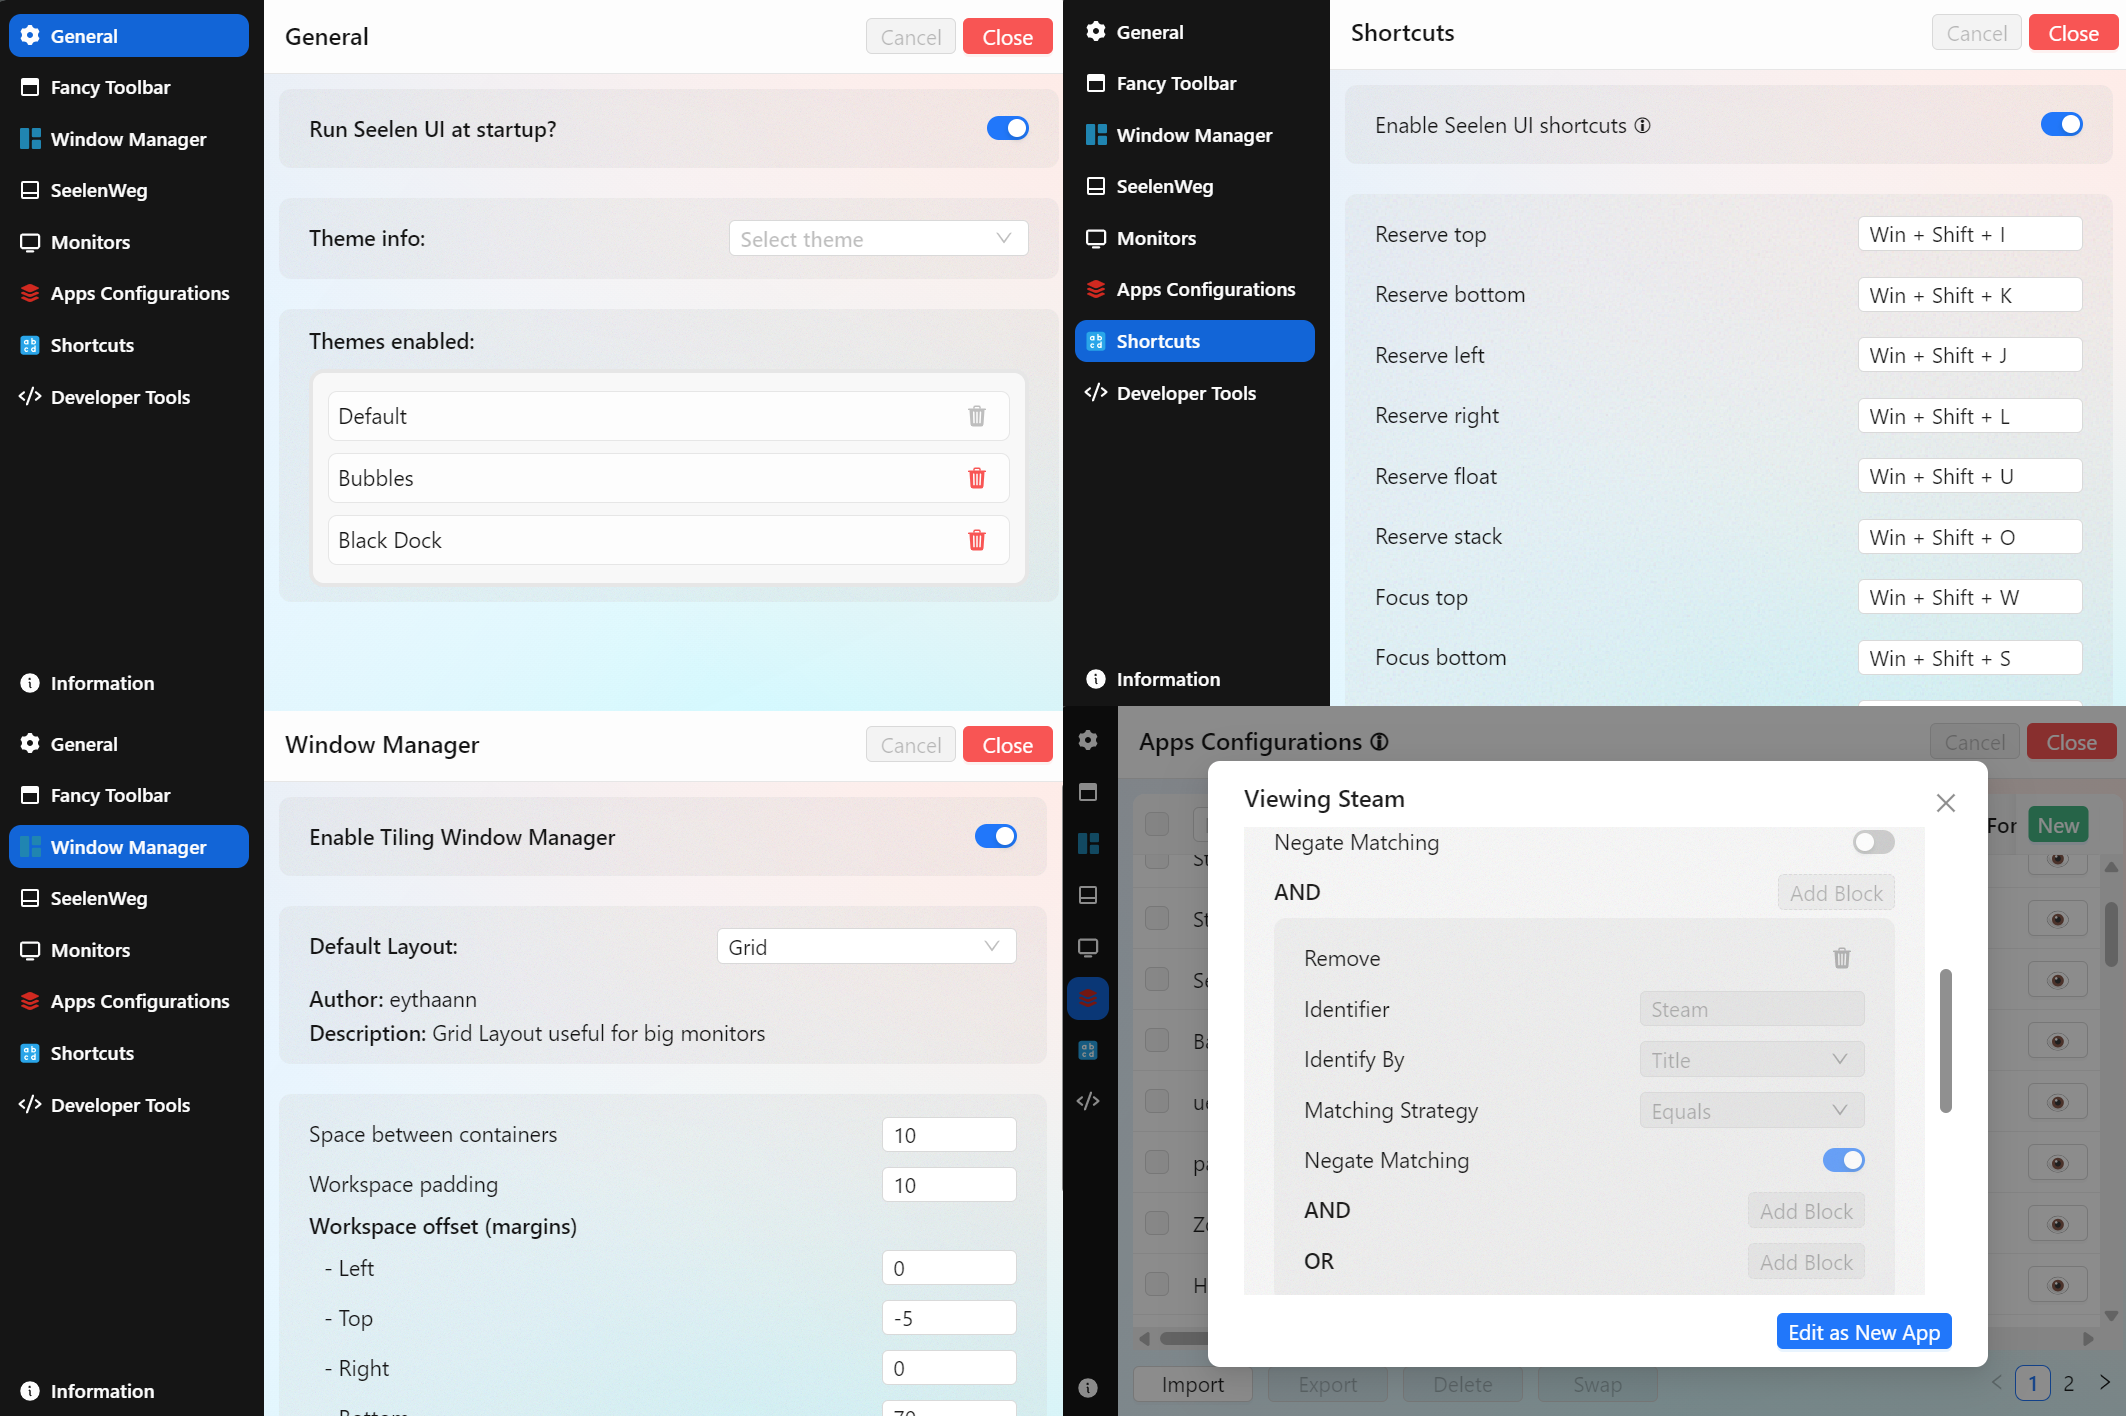
Task: Click the General settings gear icon
Action: (x=28, y=33)
